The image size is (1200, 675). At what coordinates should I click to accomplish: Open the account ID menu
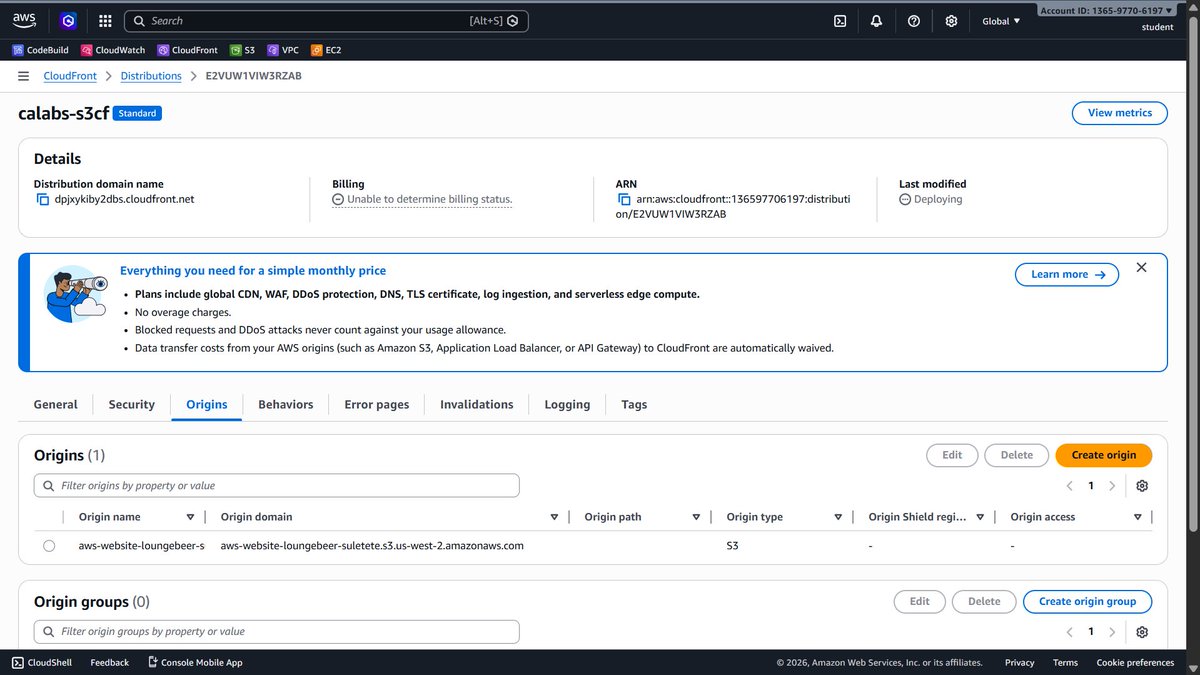point(1106,10)
